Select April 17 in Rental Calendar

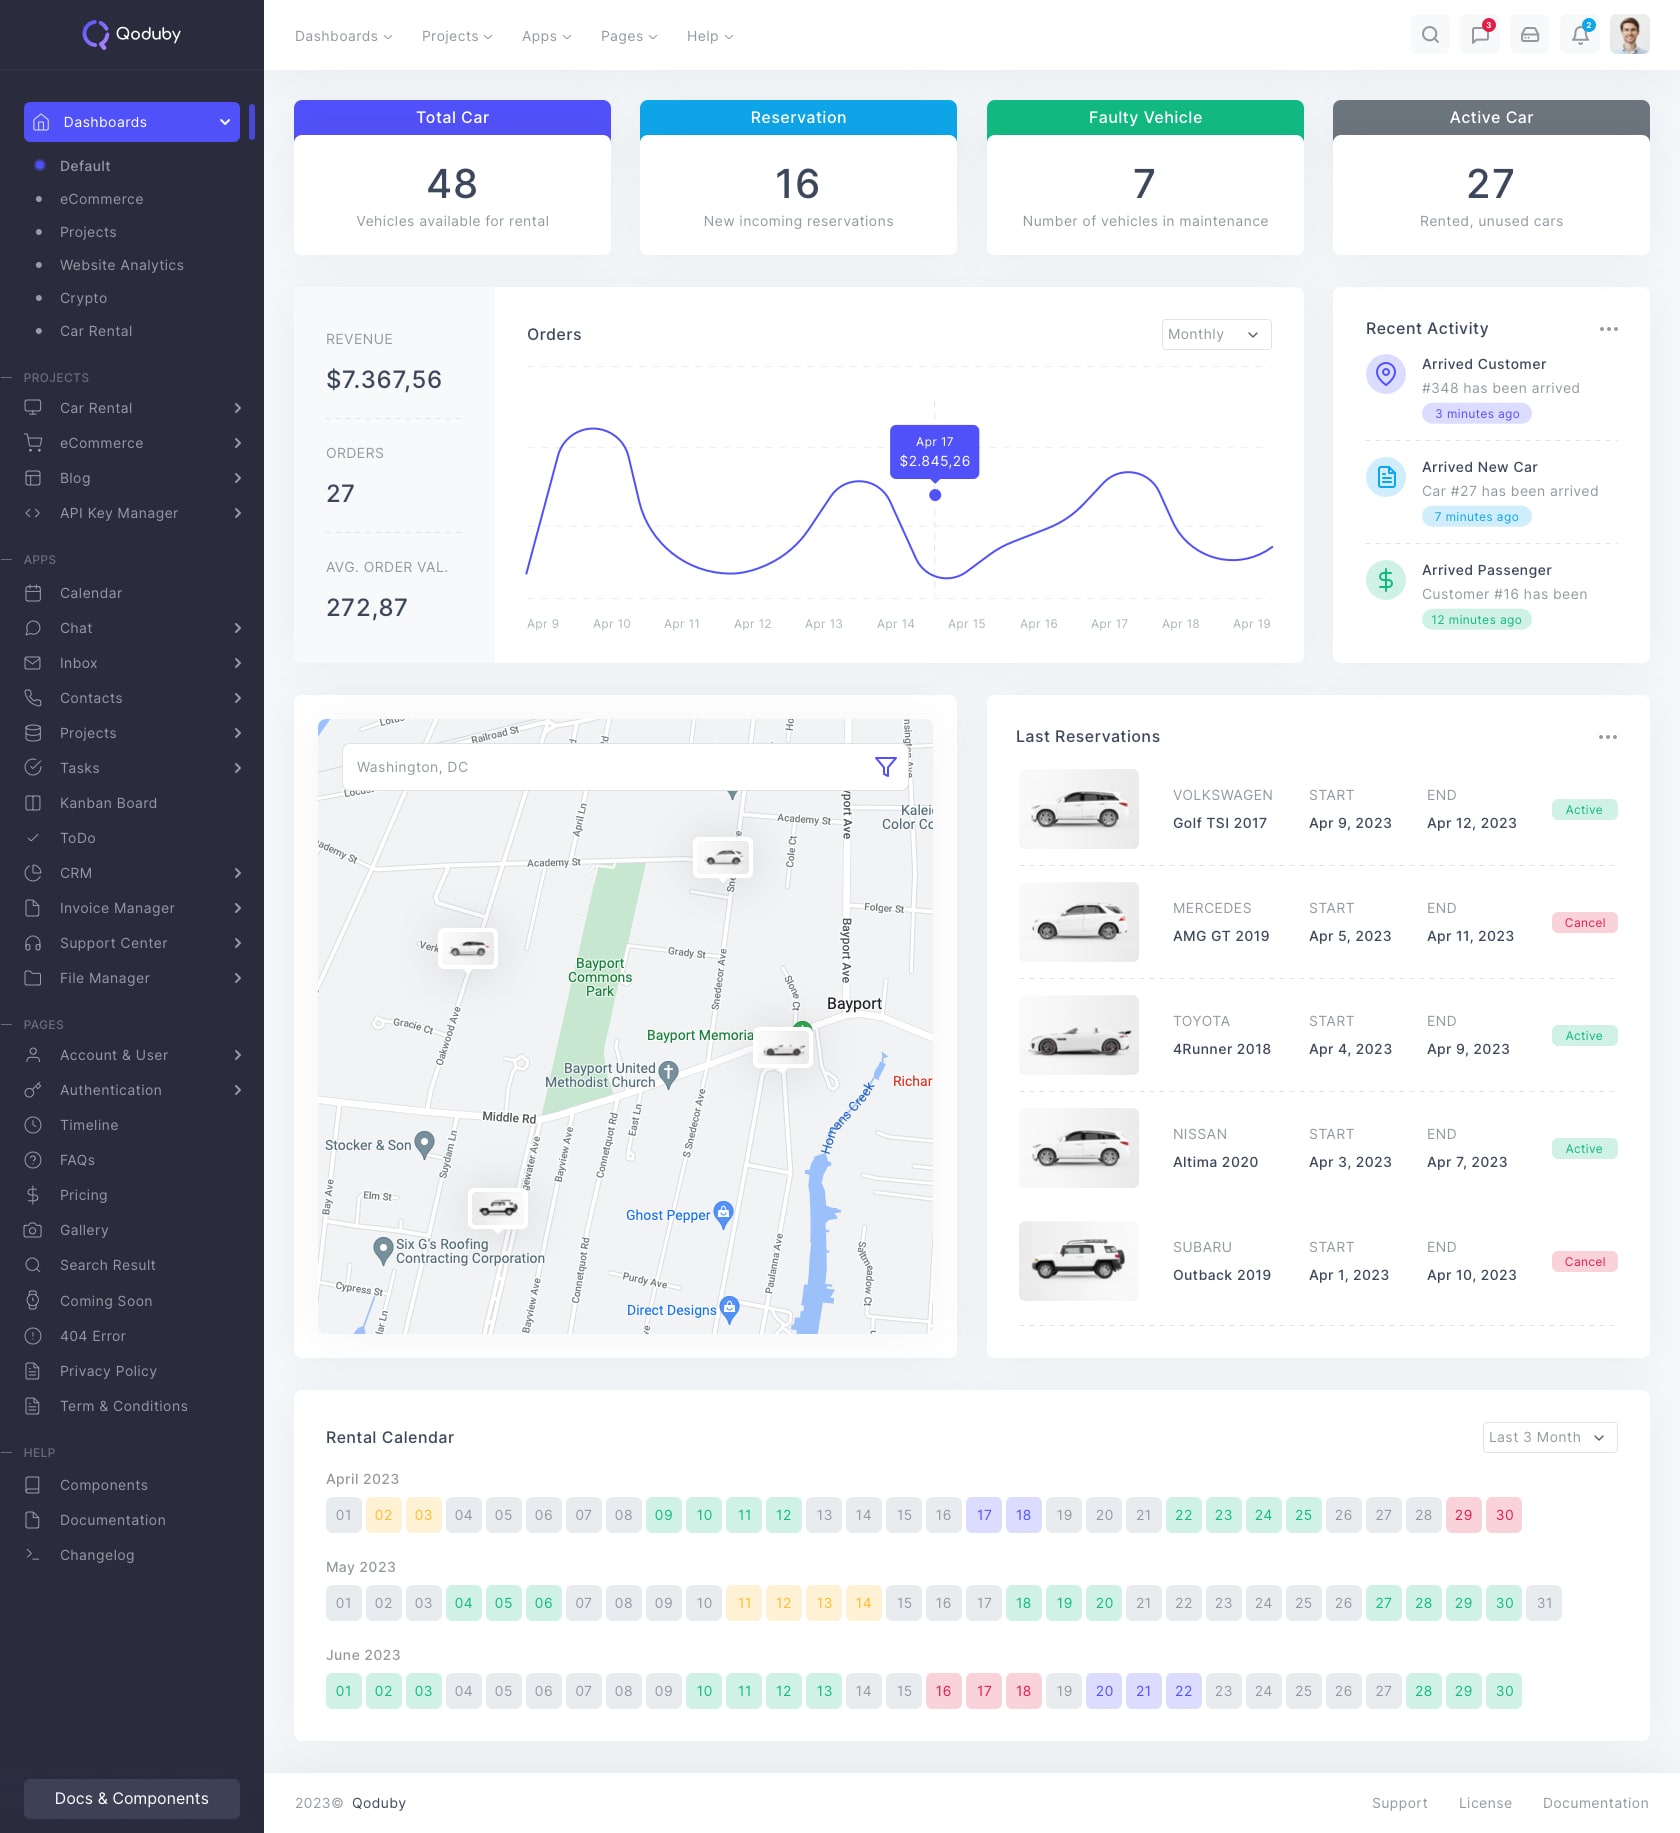984,1515
